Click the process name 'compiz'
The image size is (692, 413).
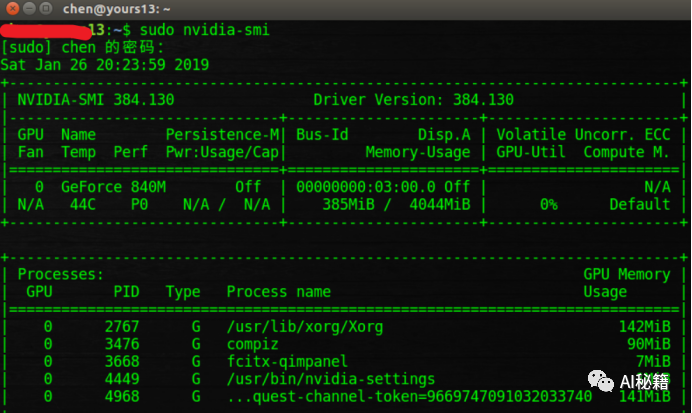(252, 344)
